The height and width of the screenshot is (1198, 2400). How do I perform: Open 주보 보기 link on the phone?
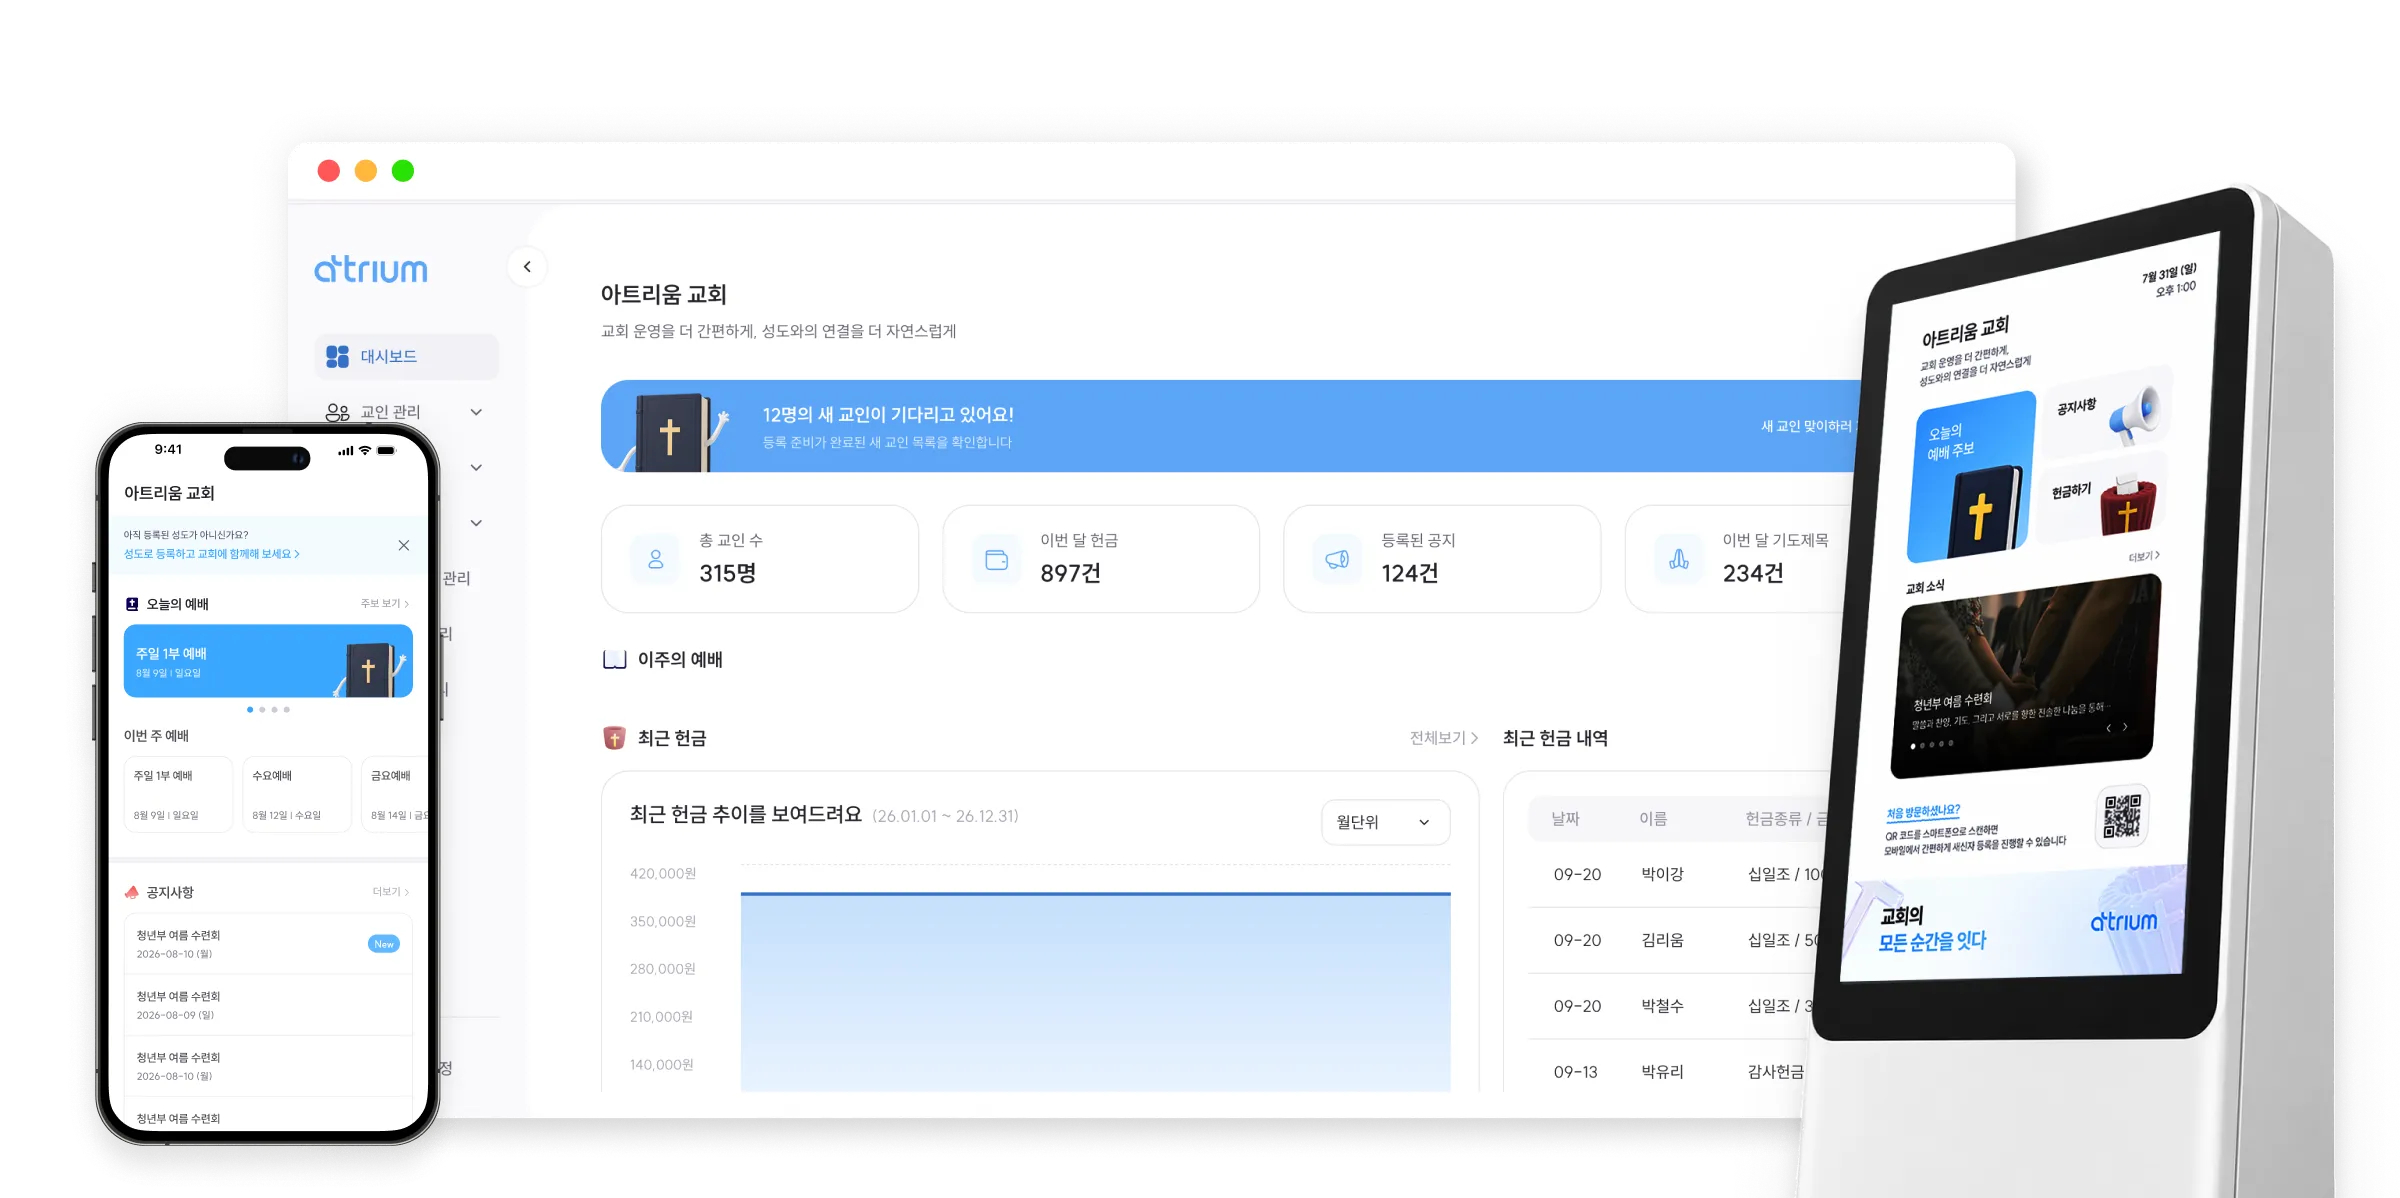(385, 603)
